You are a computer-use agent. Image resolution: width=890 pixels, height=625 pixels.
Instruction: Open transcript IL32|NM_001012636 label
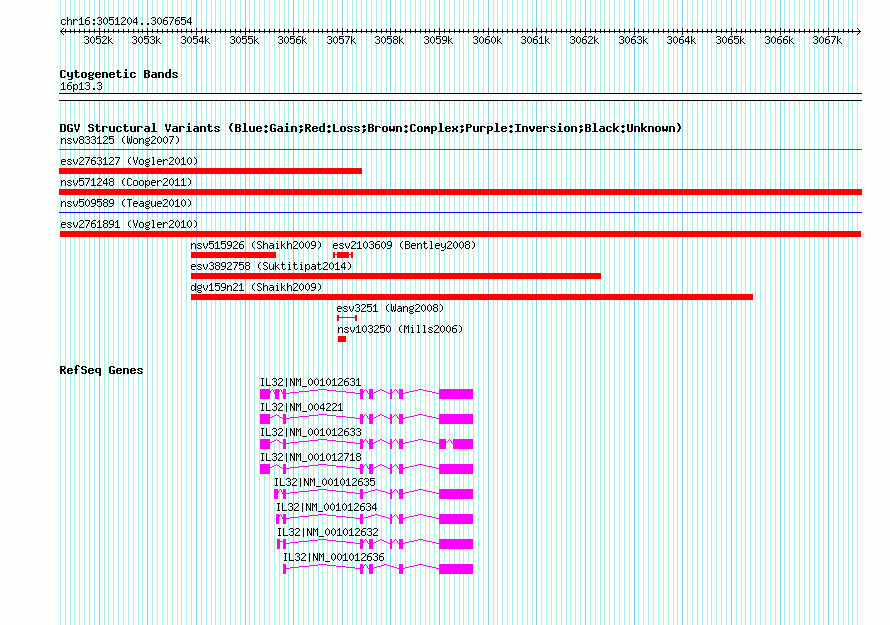coord(334,557)
